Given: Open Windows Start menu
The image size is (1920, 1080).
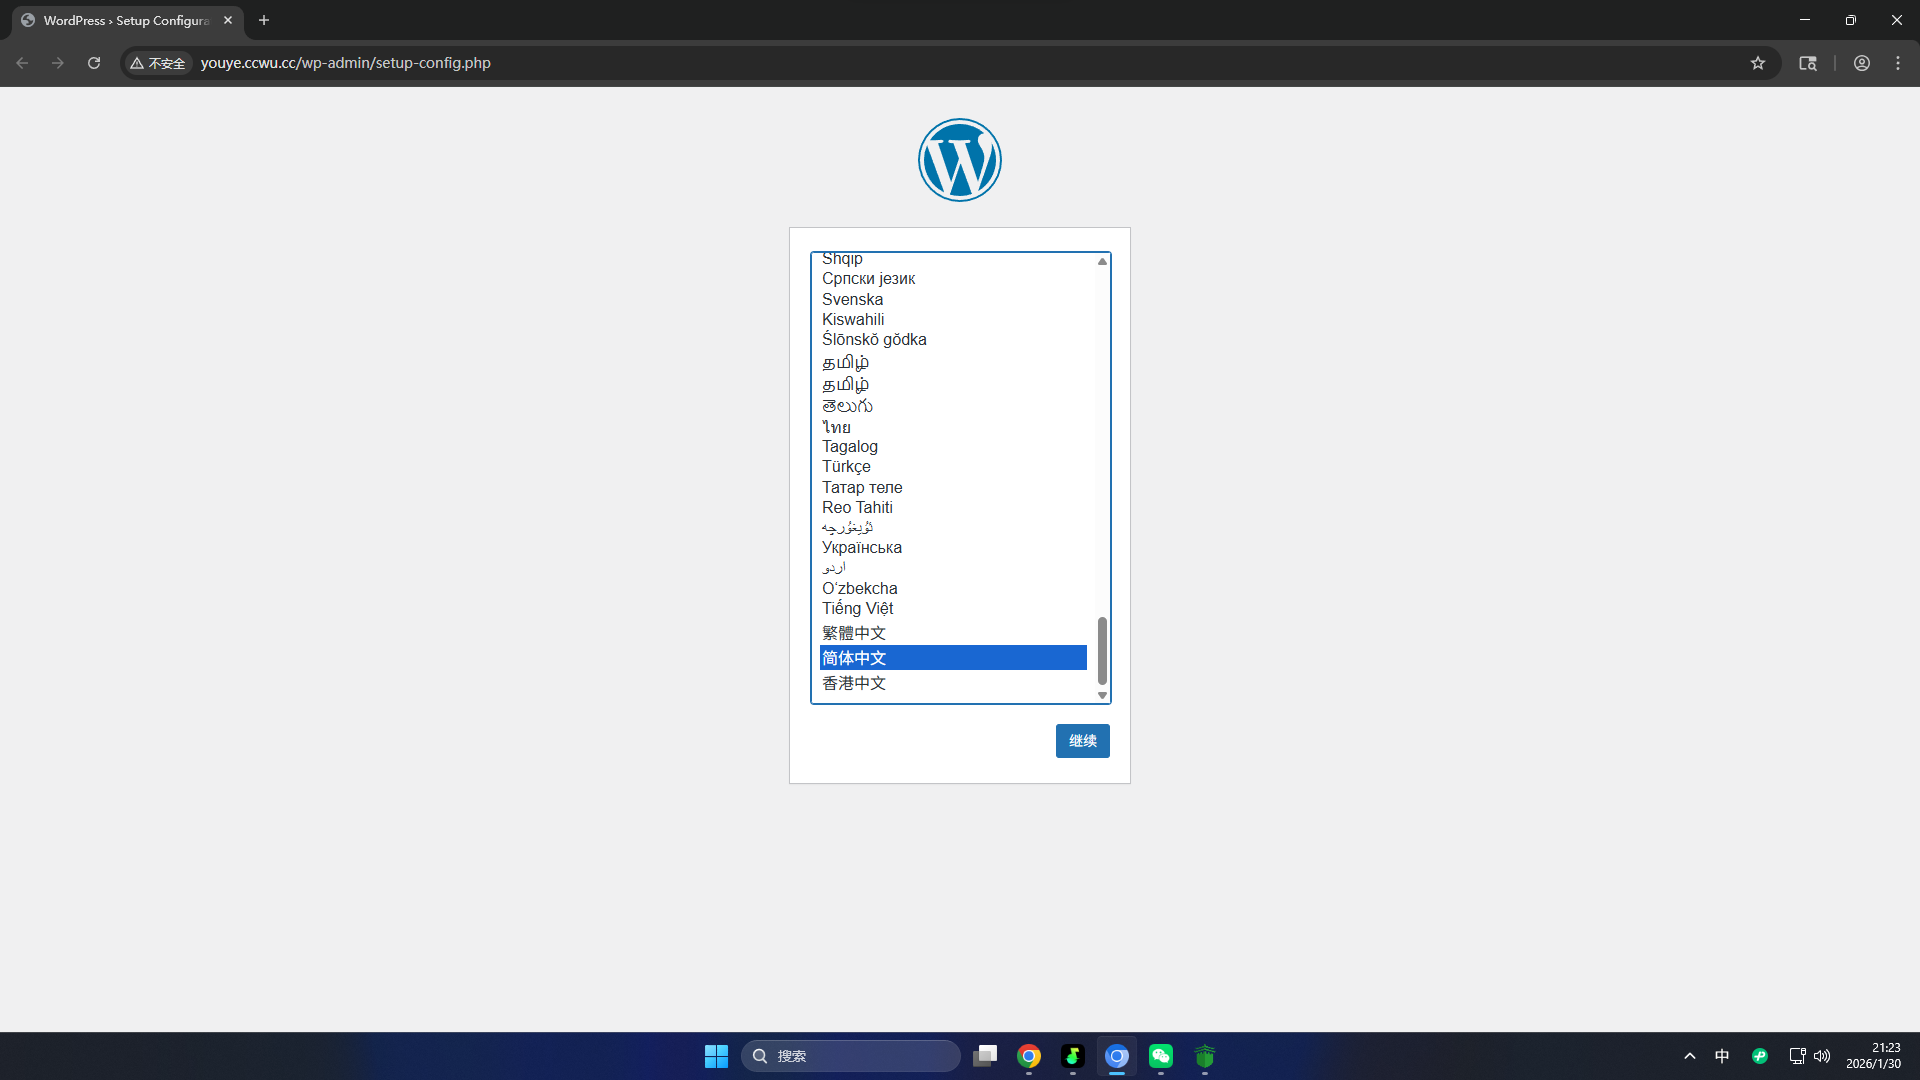Looking at the screenshot, I should [x=716, y=1056].
